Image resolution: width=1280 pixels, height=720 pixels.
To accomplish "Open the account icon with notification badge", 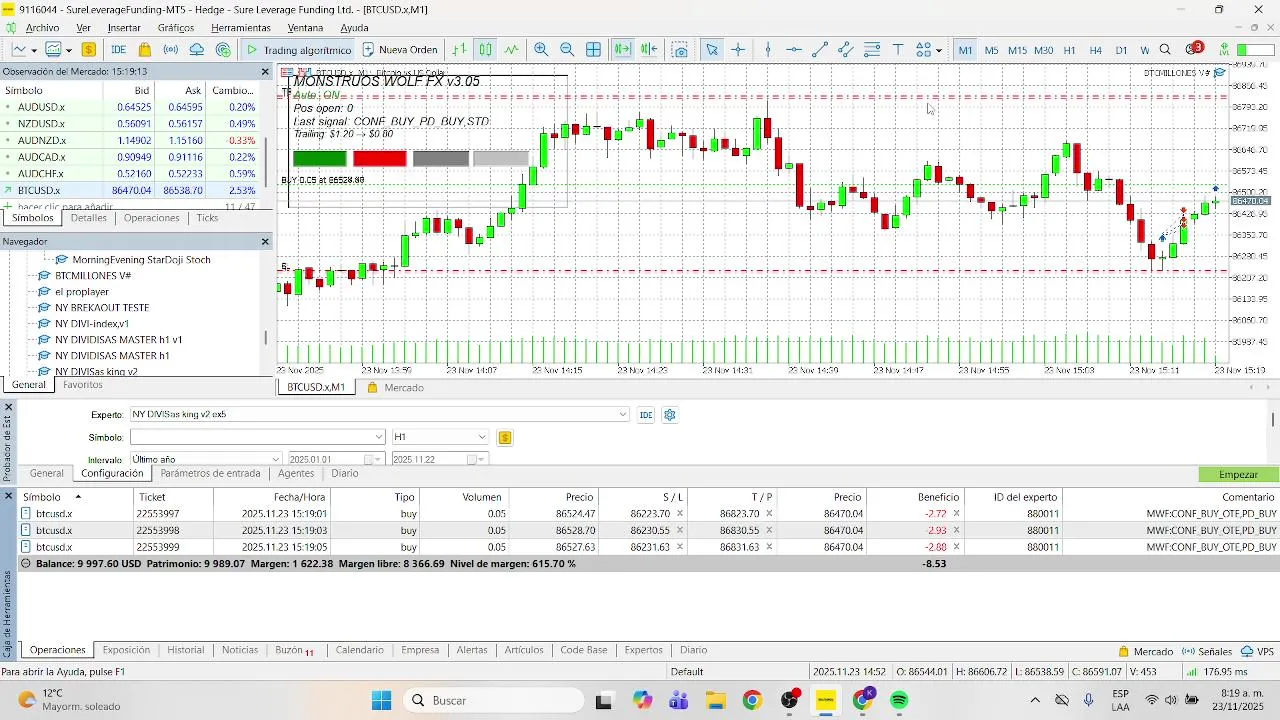I will [x=1193, y=49].
